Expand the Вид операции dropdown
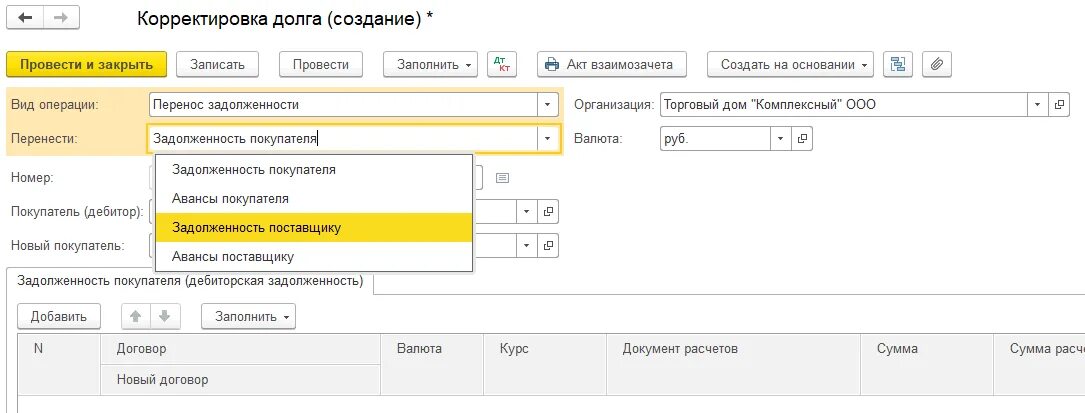The height and width of the screenshot is (413, 1085). (x=547, y=105)
